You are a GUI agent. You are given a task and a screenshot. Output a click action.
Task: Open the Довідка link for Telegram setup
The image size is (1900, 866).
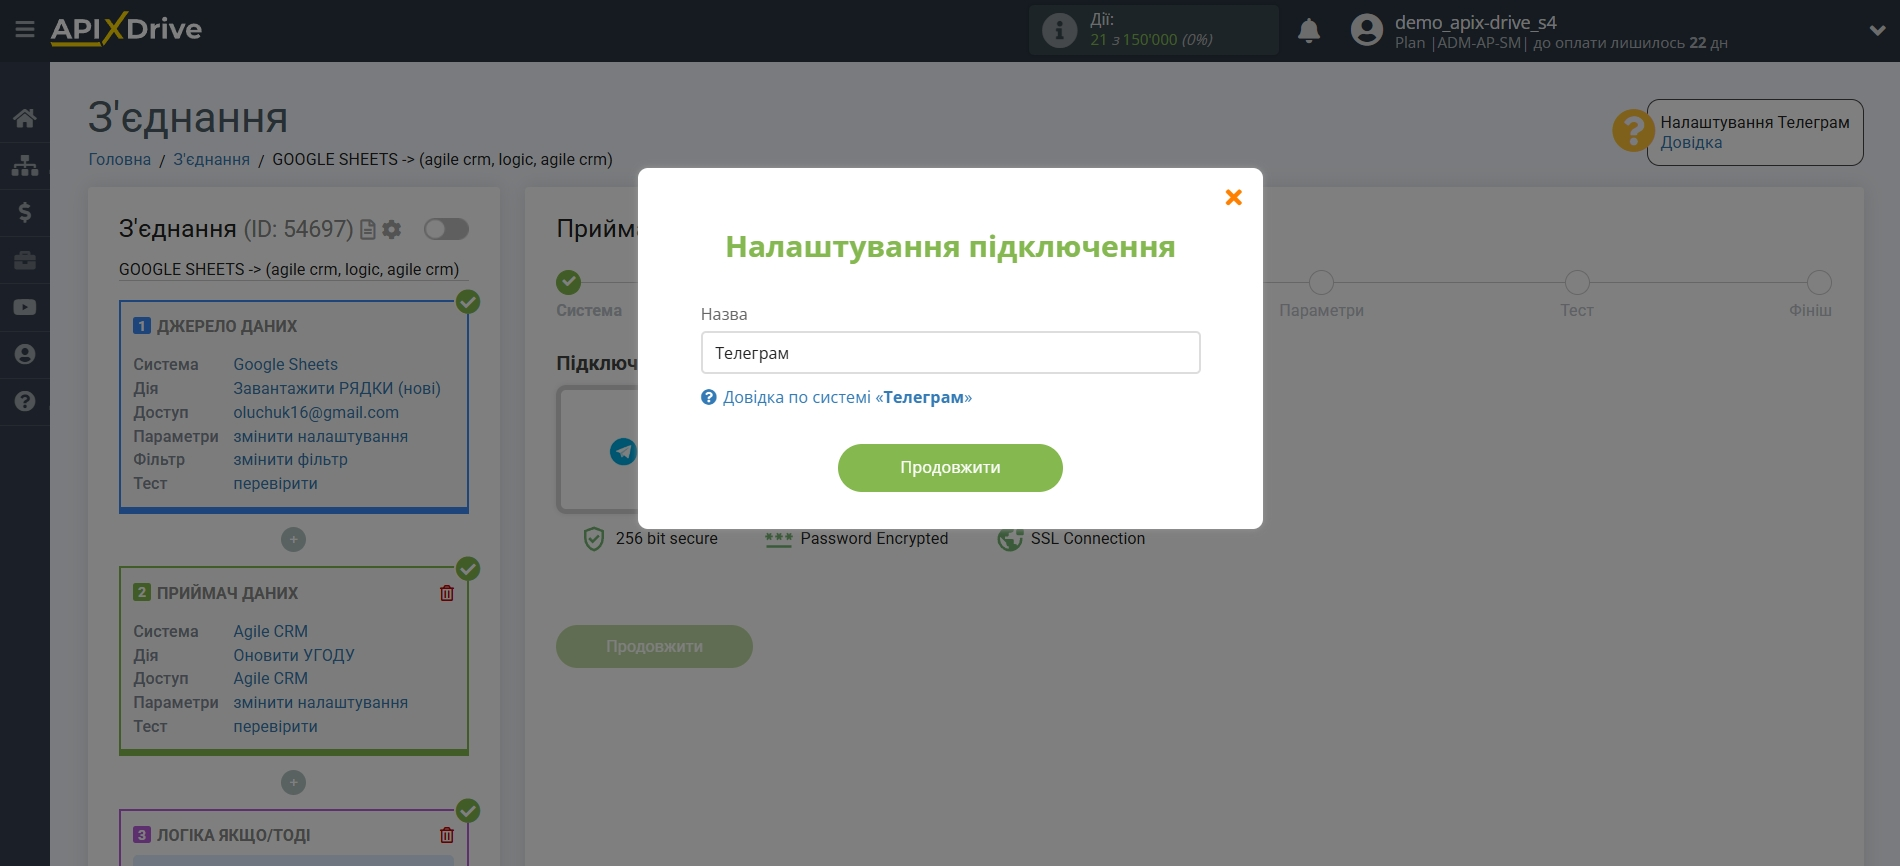pyautogui.click(x=1691, y=143)
